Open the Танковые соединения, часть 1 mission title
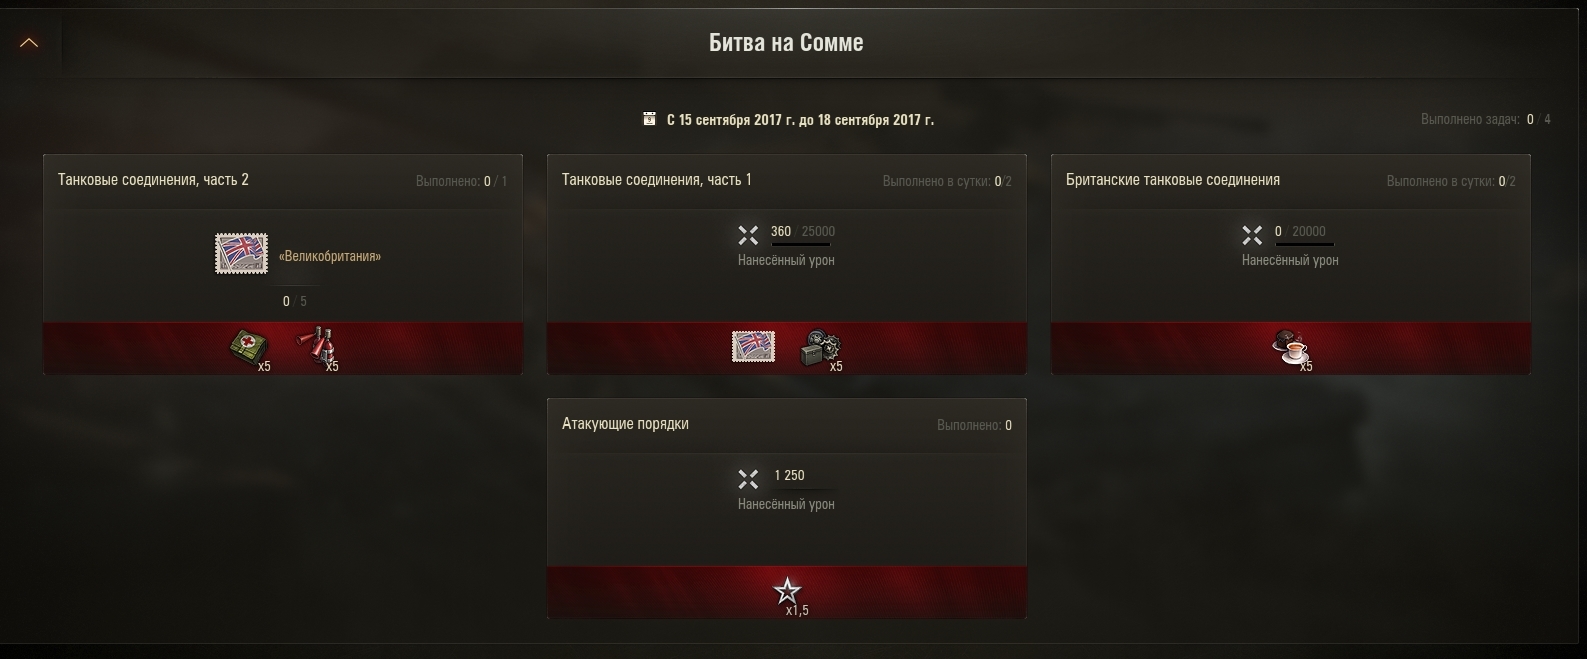 coord(657,180)
